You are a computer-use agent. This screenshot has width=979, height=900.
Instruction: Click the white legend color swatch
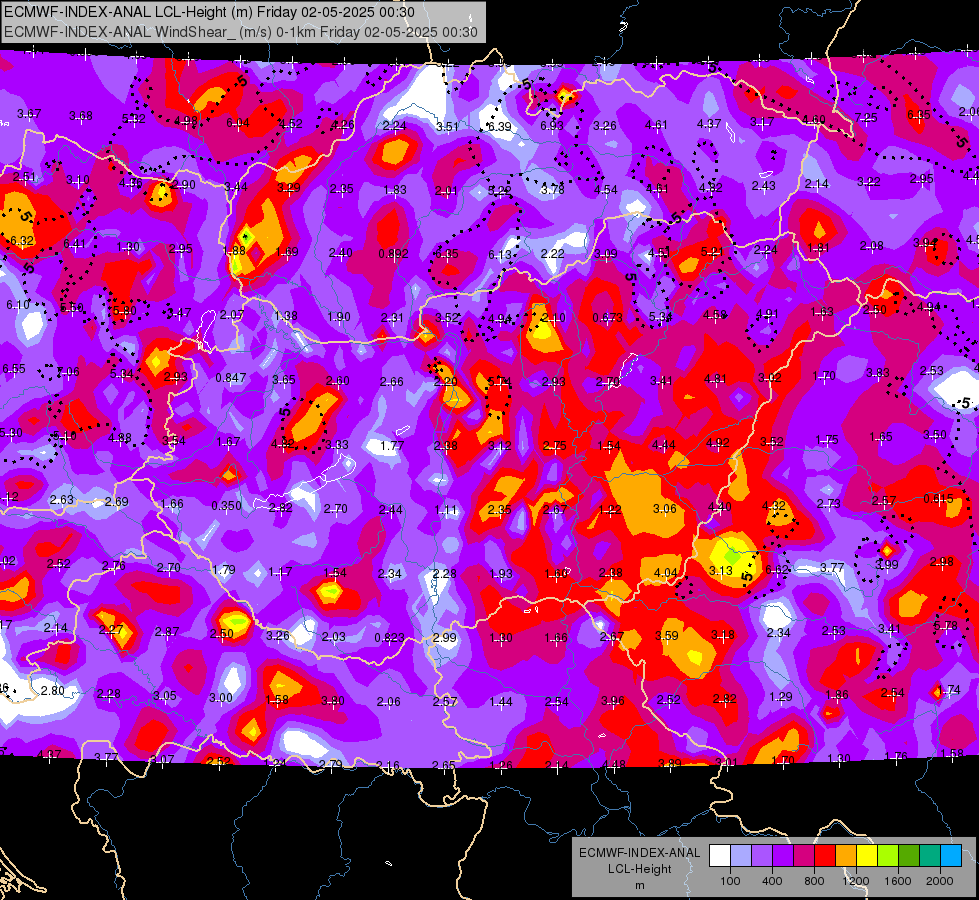point(720,856)
